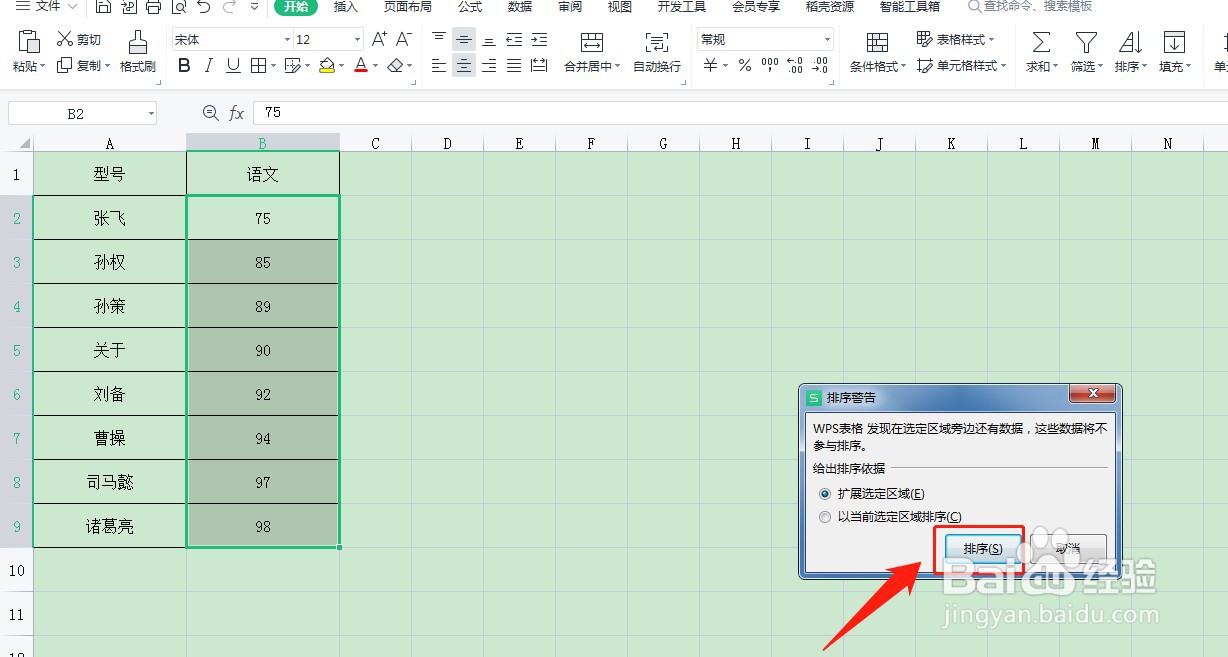
Task: Apply percent style with % icon
Action: pyautogui.click(x=745, y=66)
